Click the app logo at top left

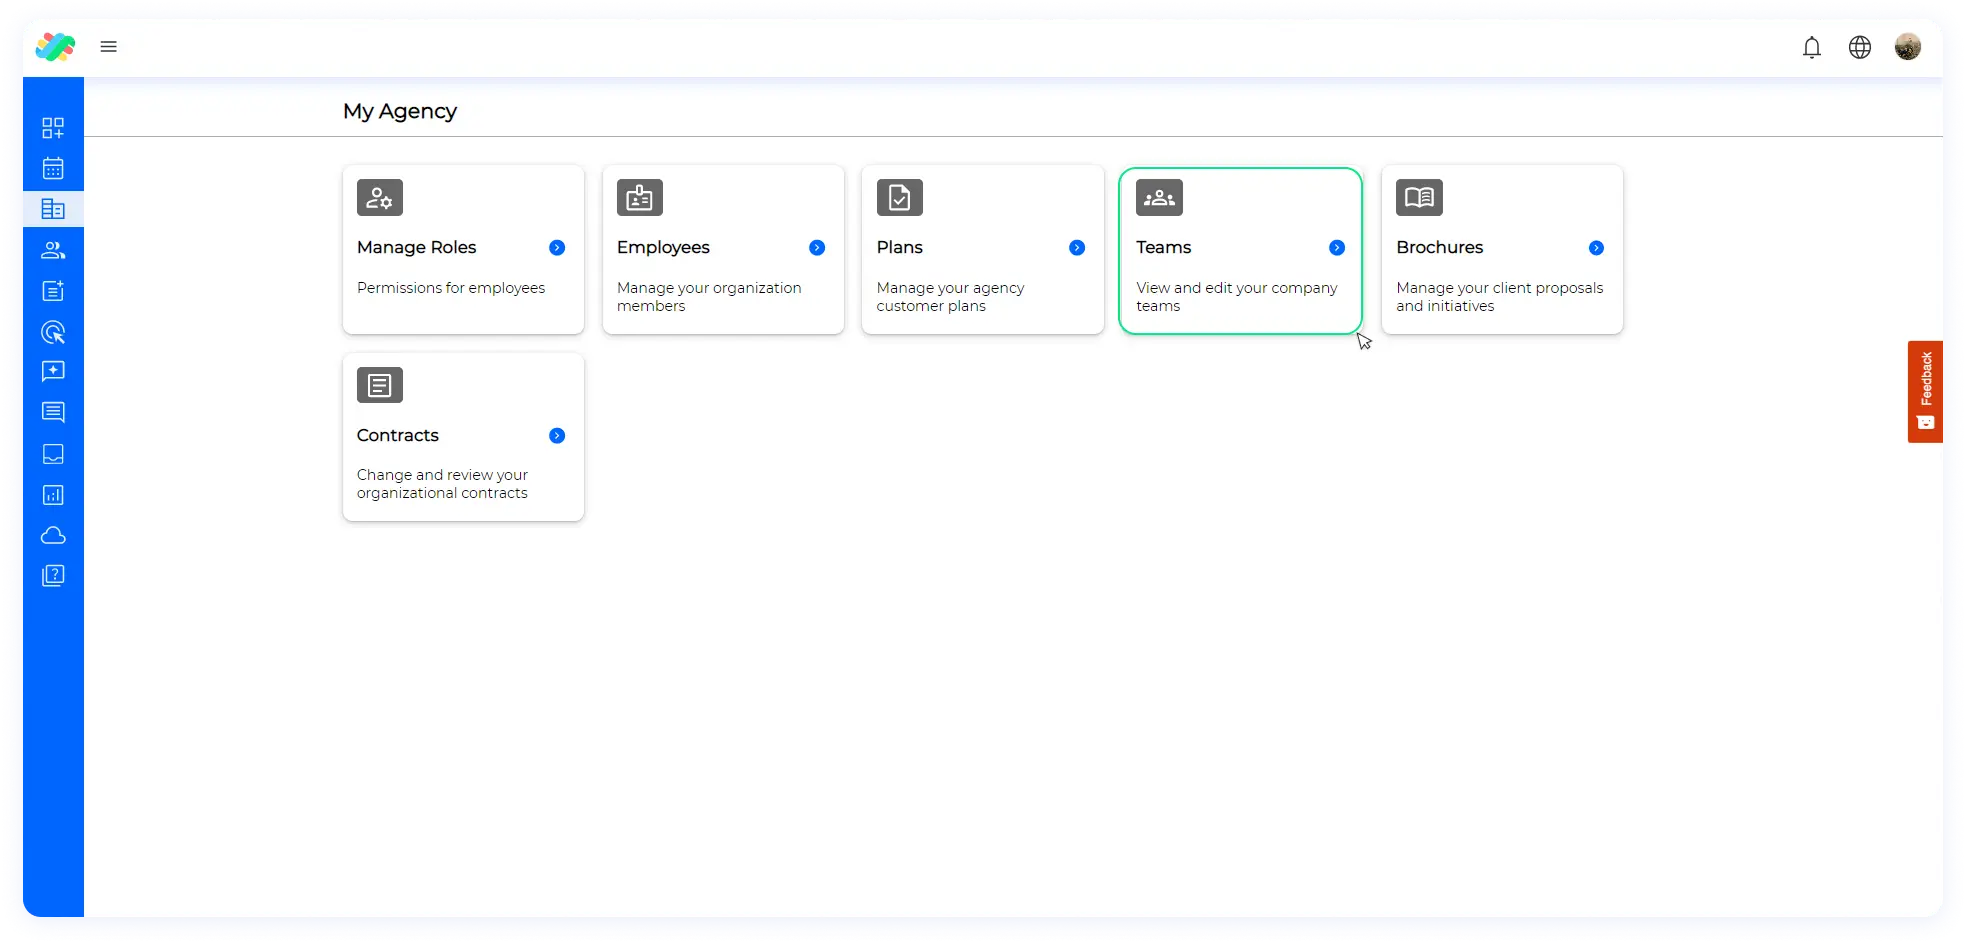point(55,47)
